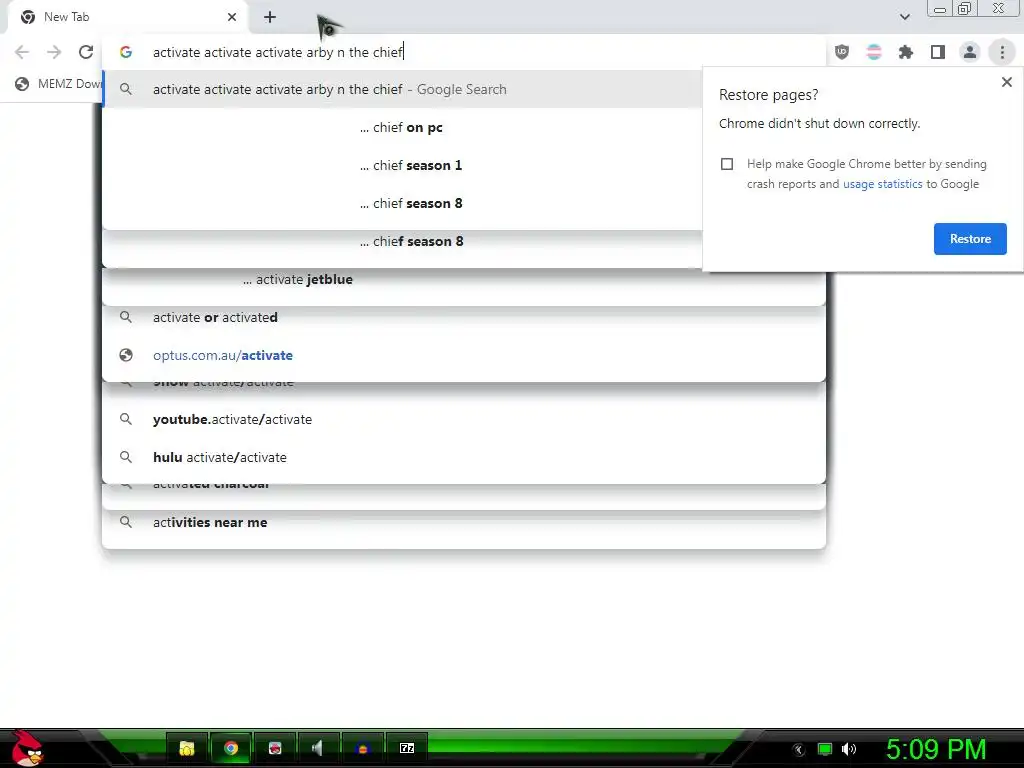This screenshot has width=1024, height=768.
Task: Click the browser forward arrow
Action: click(54, 52)
